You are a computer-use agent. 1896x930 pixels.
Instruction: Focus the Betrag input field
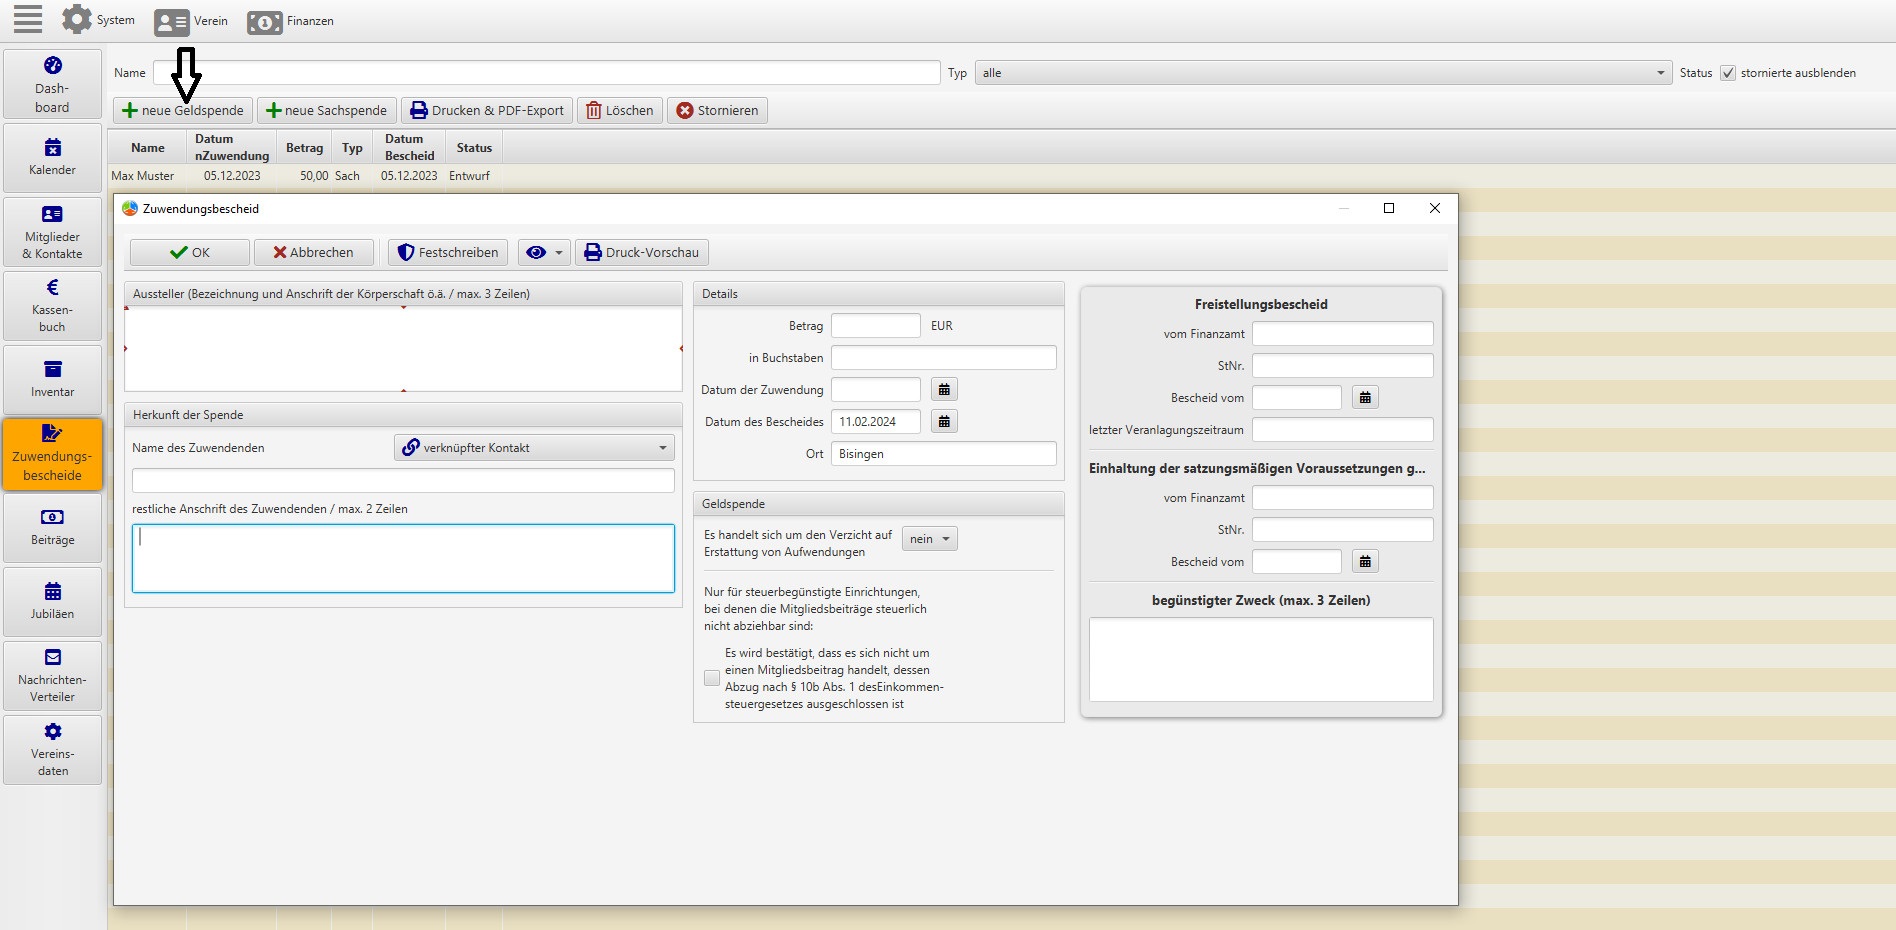point(876,326)
